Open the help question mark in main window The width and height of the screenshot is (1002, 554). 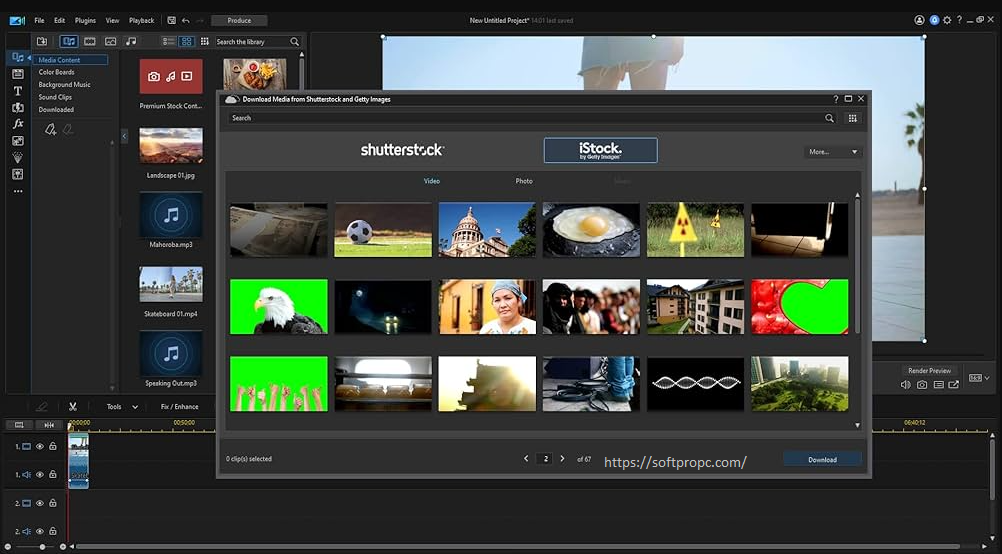pos(959,20)
